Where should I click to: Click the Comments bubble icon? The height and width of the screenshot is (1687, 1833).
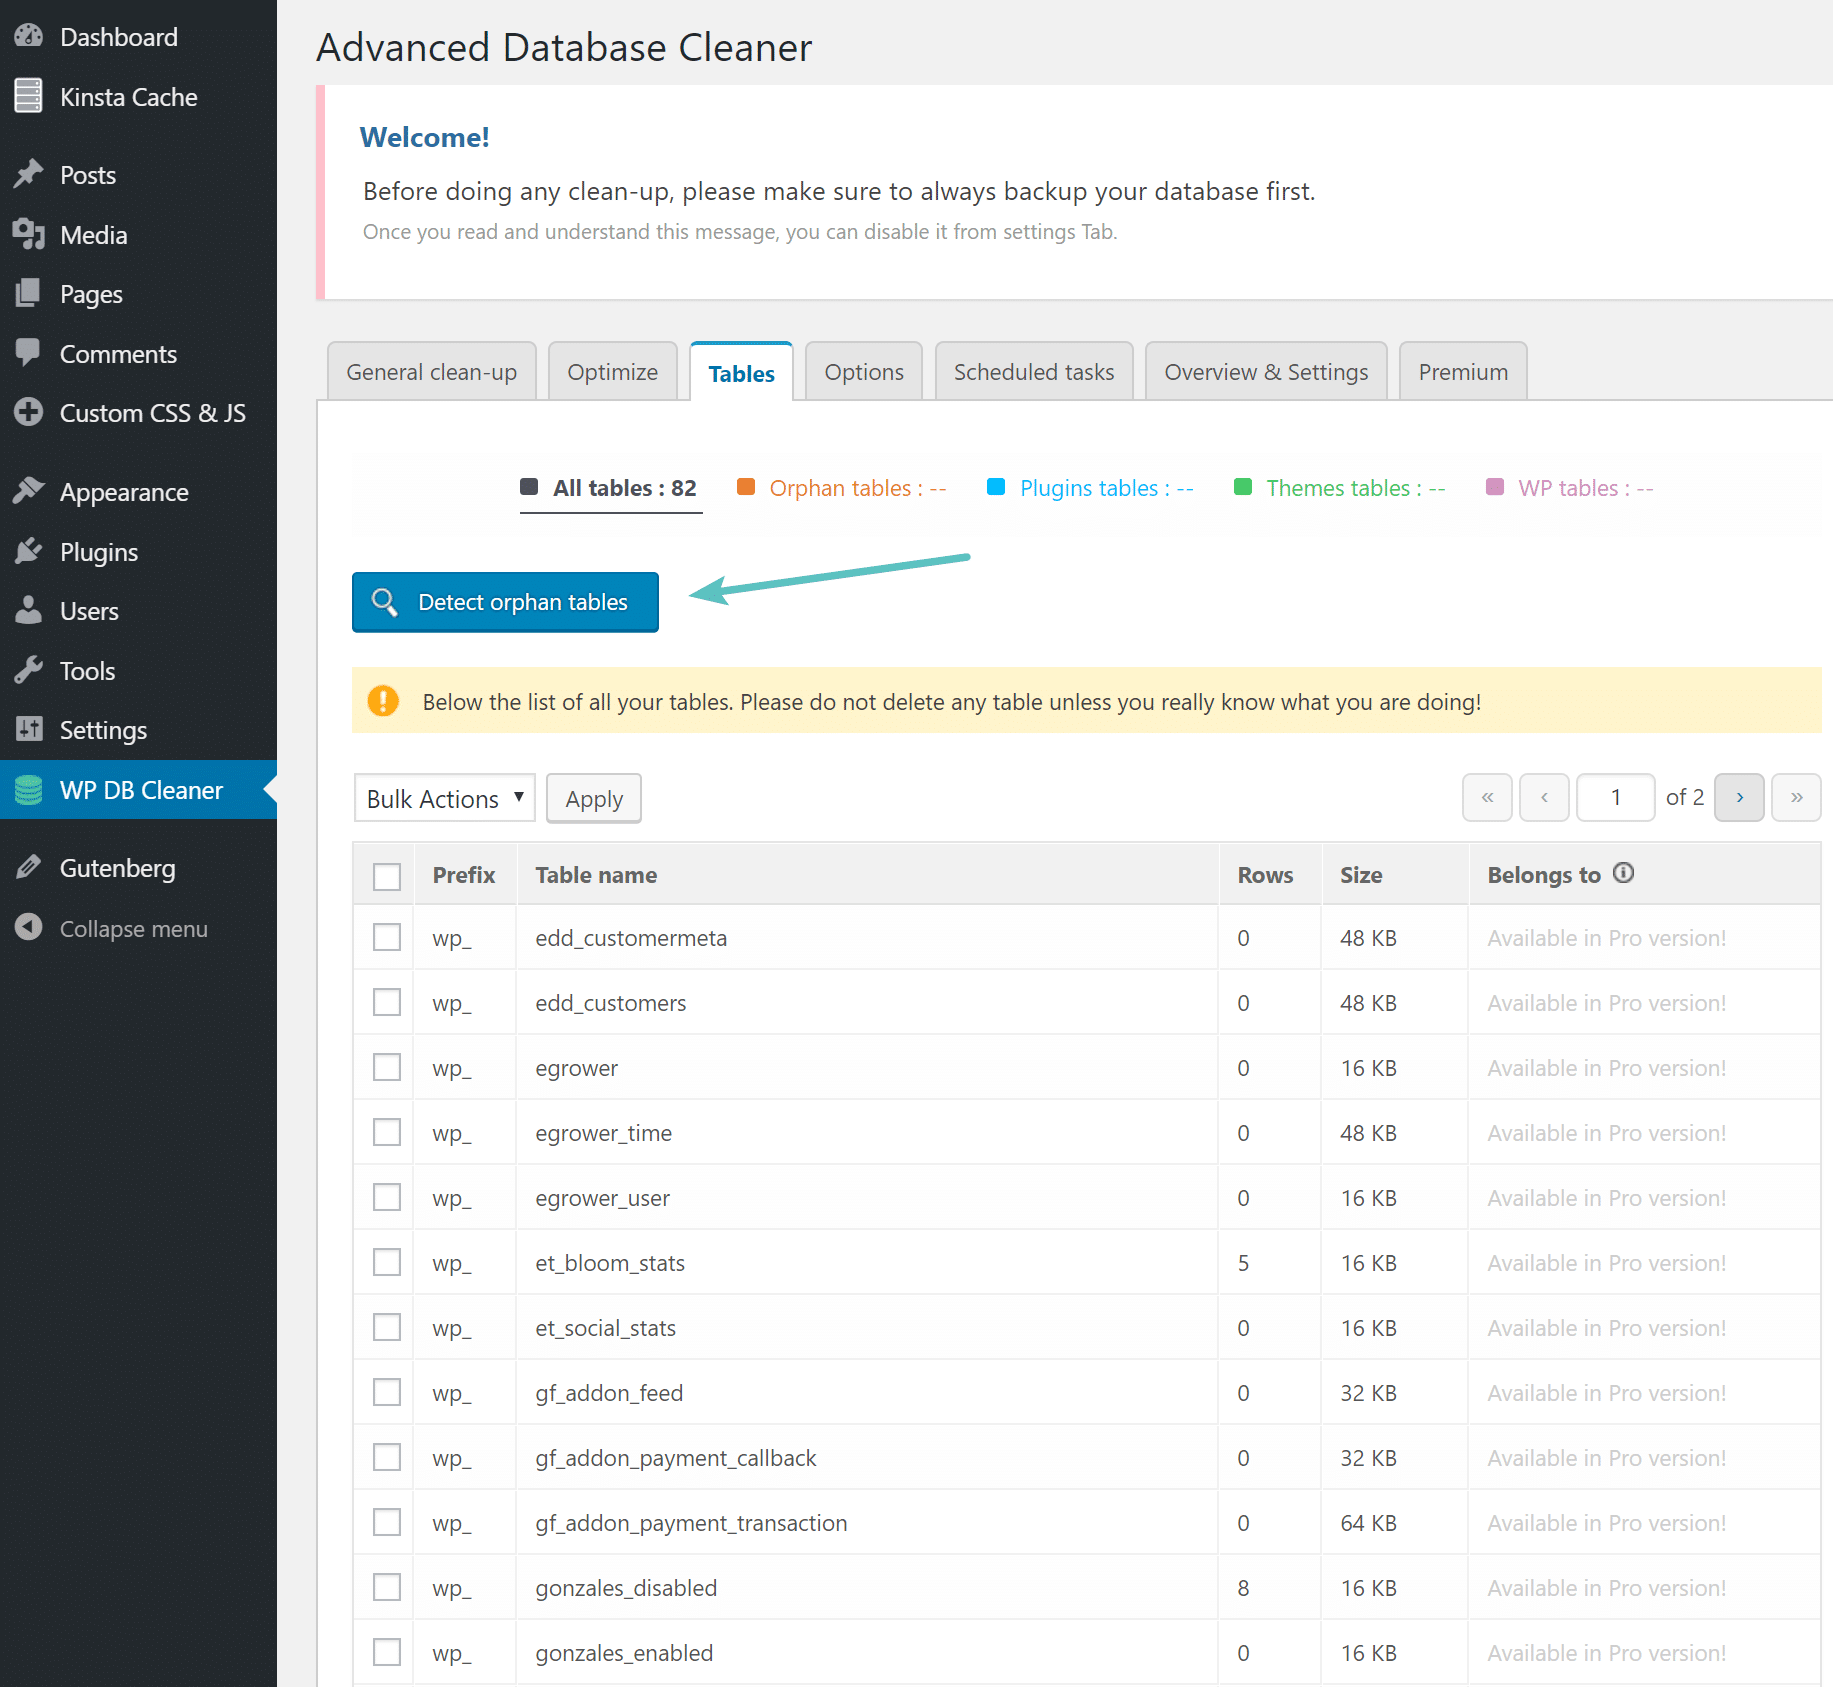[29, 353]
